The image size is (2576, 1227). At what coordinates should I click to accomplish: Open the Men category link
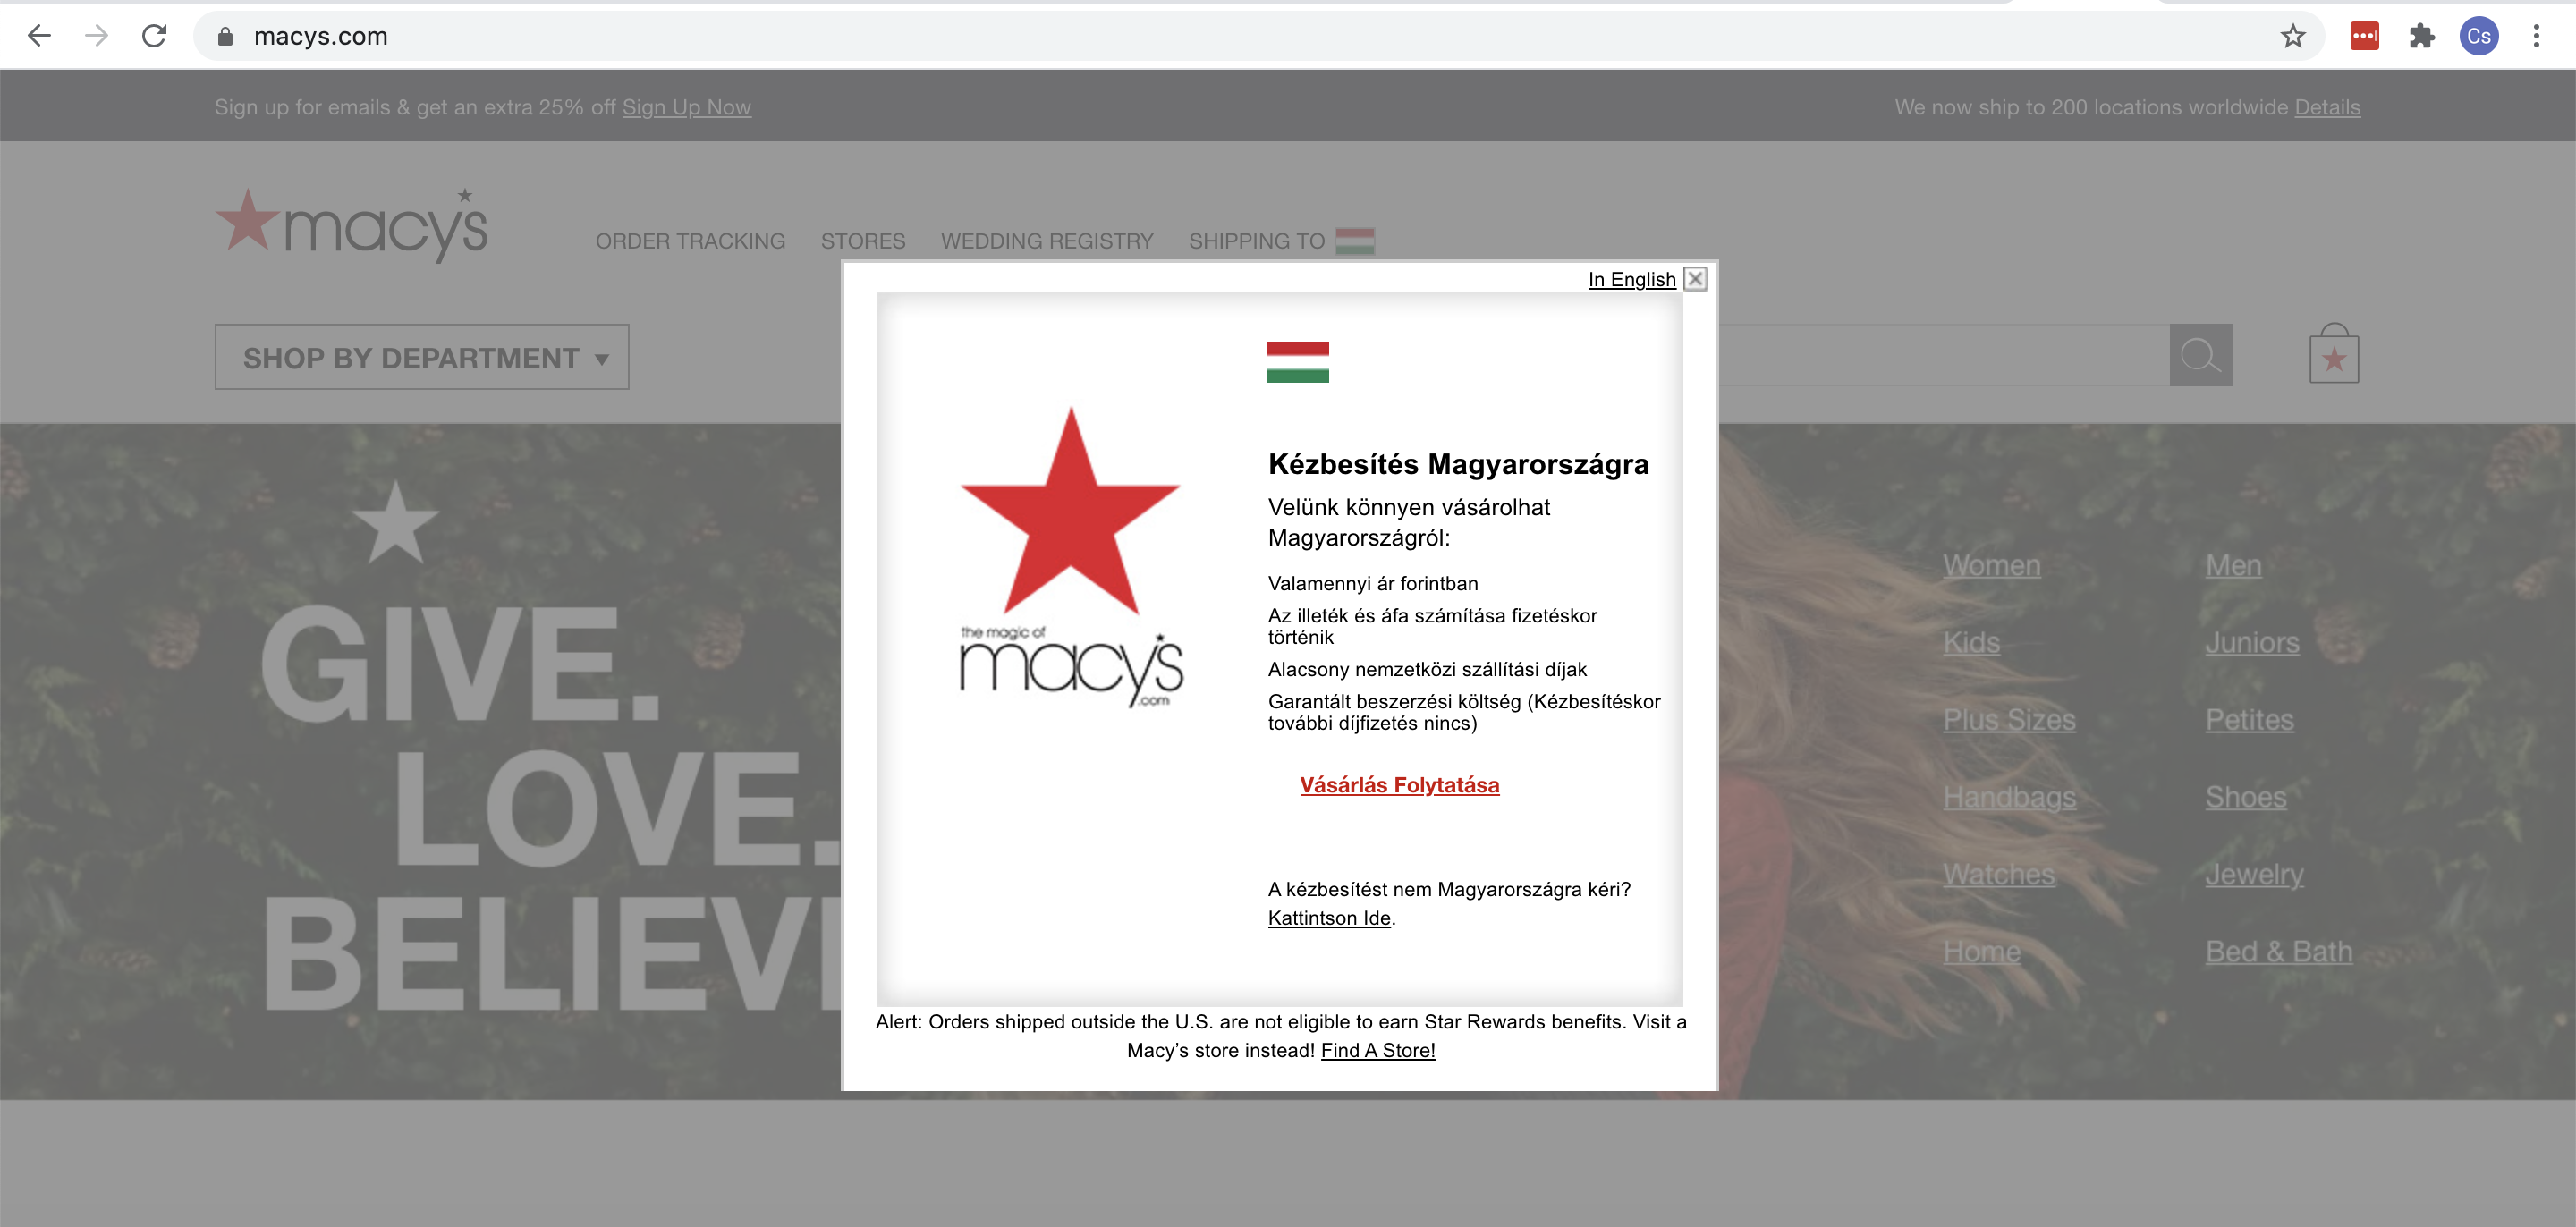tap(2233, 565)
